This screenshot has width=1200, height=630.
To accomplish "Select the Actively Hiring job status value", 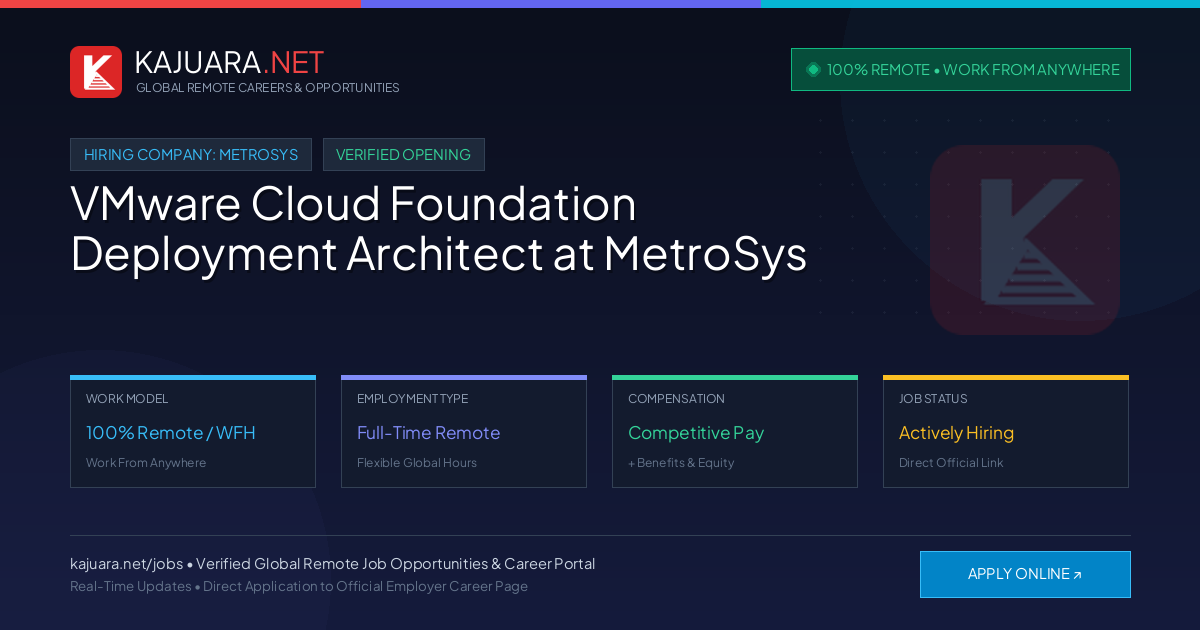I will (x=956, y=433).
